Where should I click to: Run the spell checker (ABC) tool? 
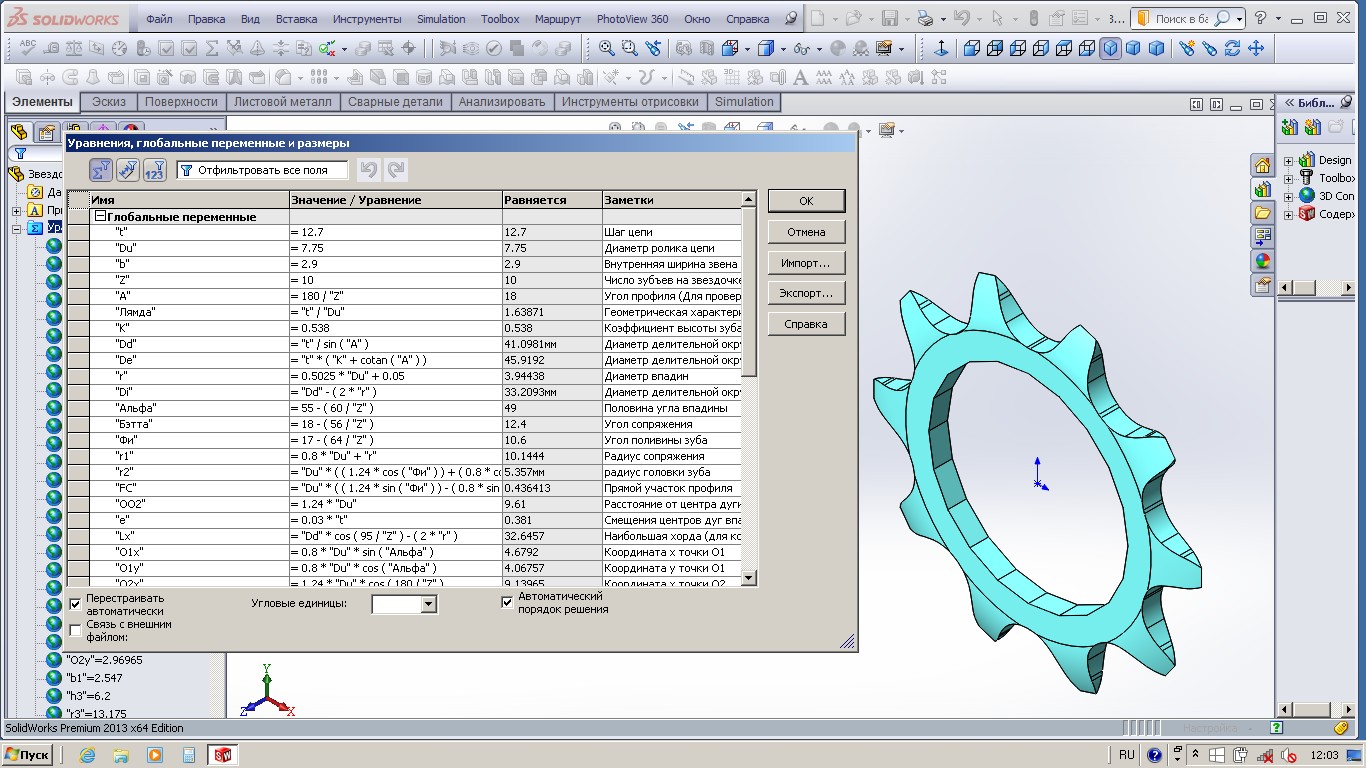coord(27,47)
